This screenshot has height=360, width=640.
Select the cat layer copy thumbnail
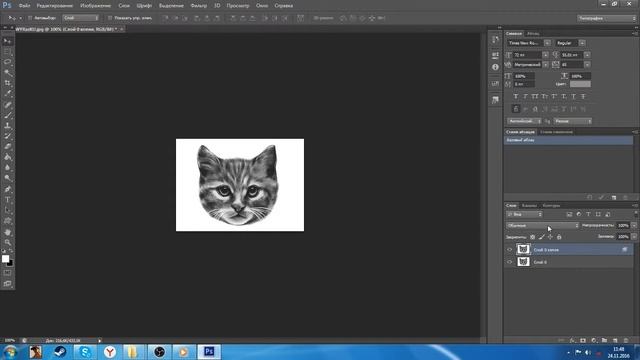[x=523, y=249]
